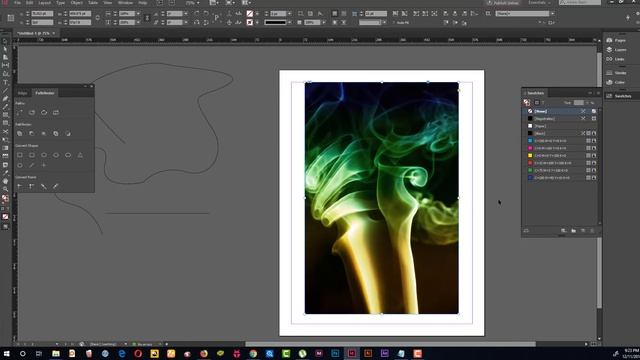The image size is (640, 360).
Task: Open the Stroke panel
Action: pyautogui.click(x=617, y=72)
